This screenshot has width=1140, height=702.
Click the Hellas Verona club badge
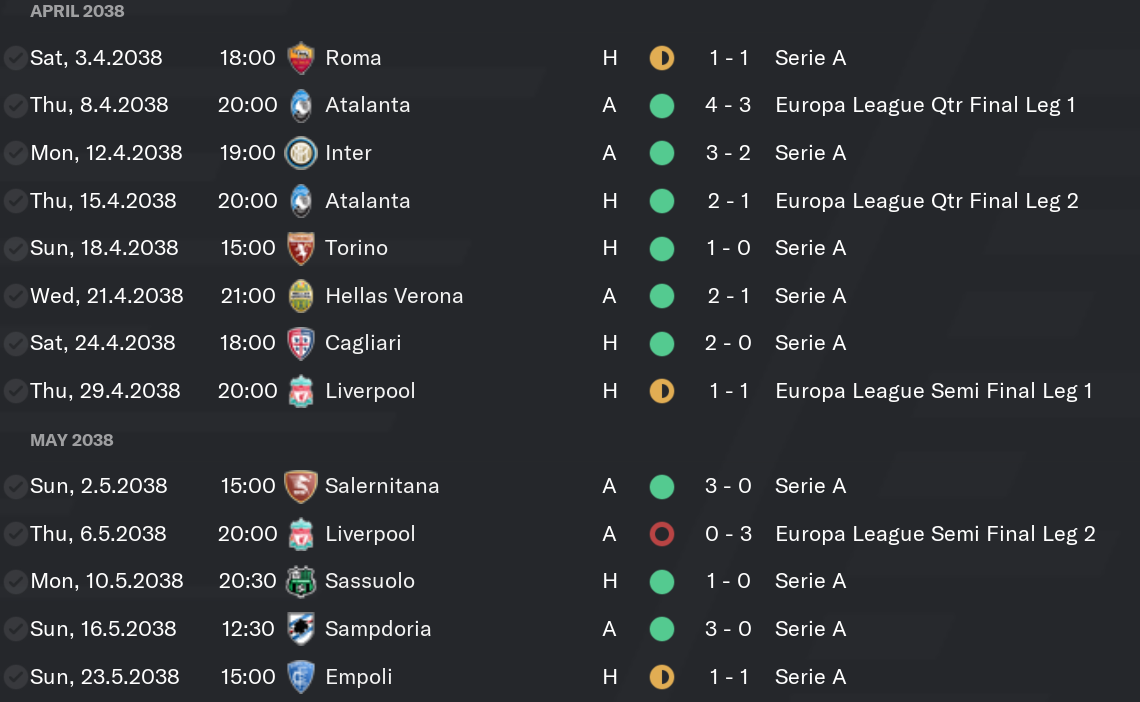click(x=301, y=296)
